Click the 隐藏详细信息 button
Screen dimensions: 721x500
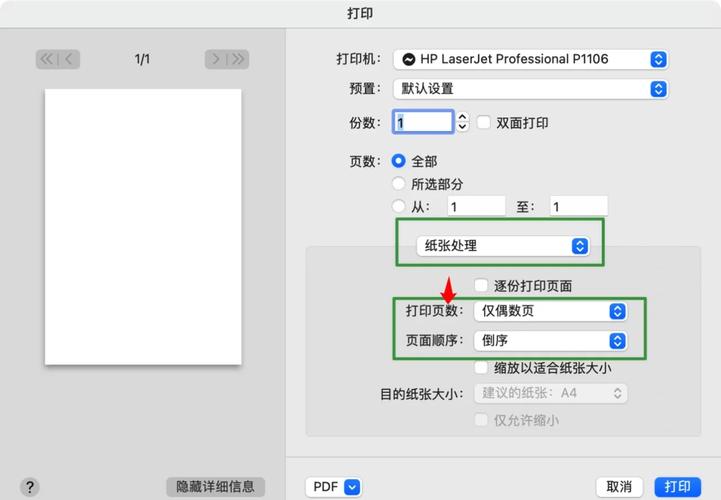[216, 487]
